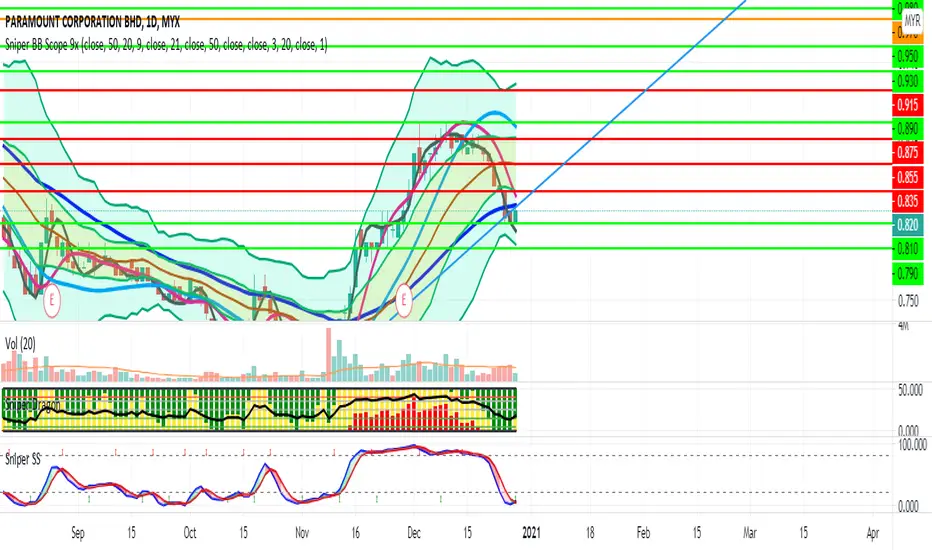The width and height of the screenshot is (932, 550).
Task: Click the Apr date on time axis
Action: 872,533
